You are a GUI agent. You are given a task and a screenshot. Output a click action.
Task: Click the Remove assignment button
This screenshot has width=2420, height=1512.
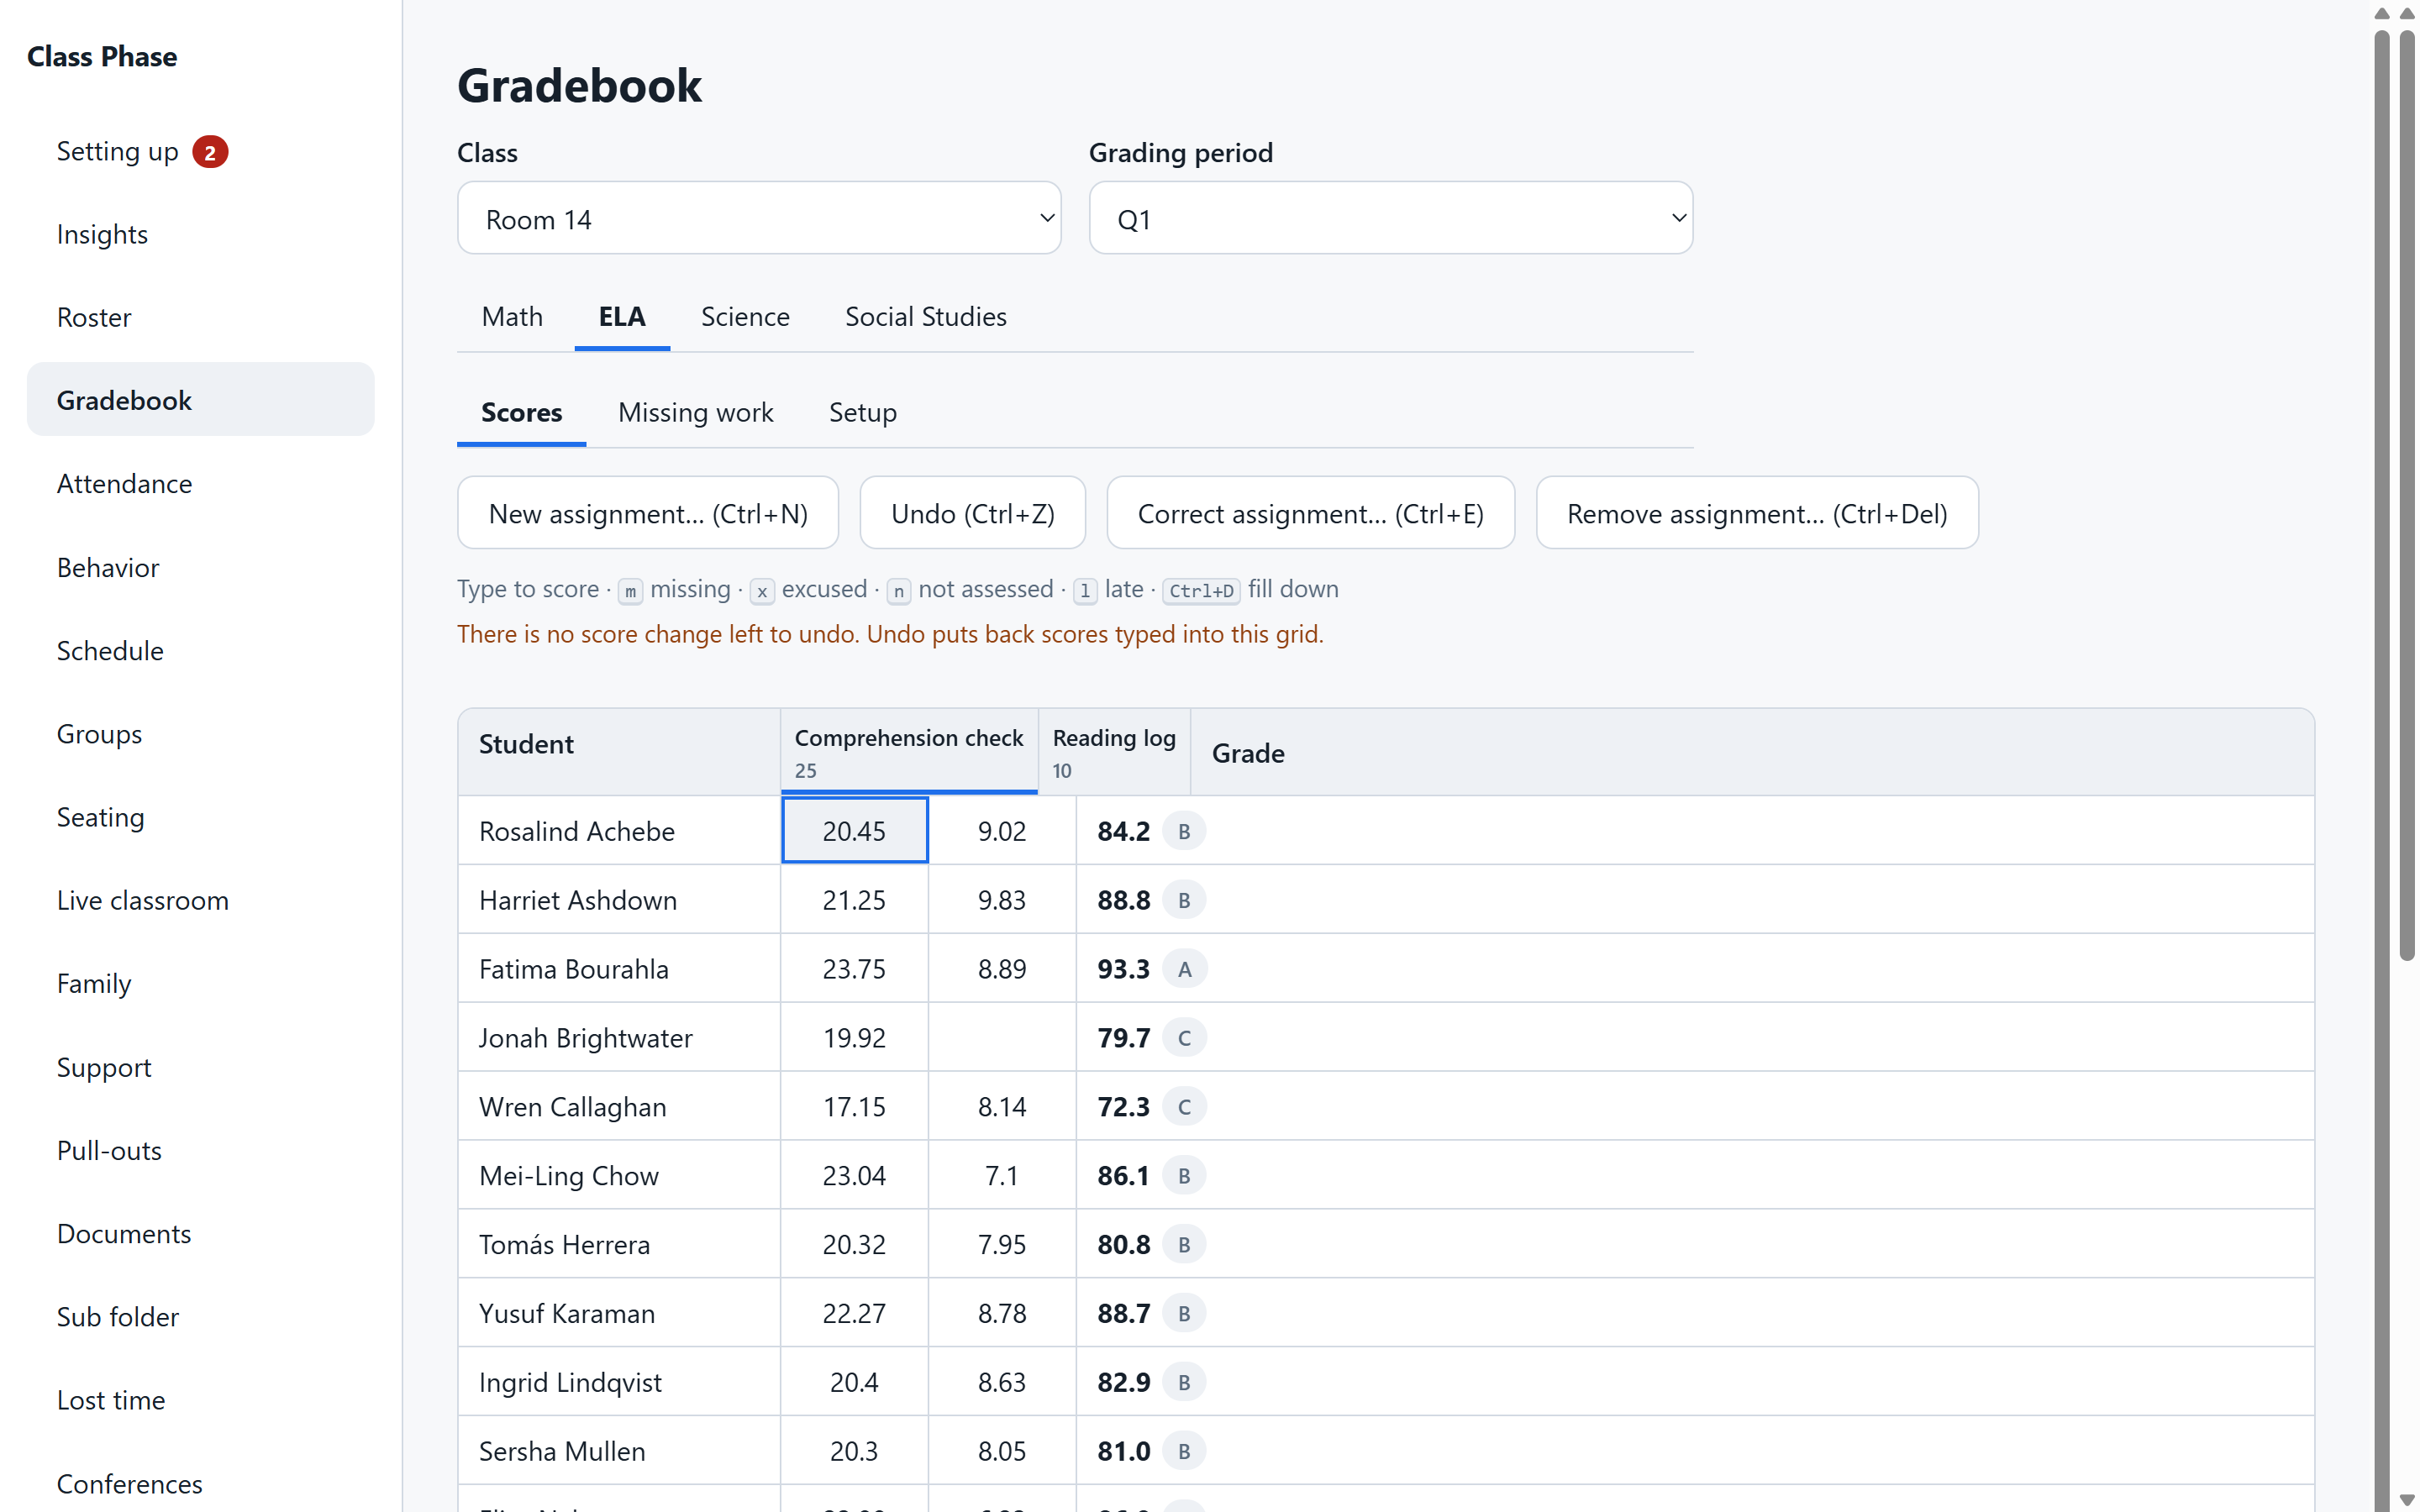1756,513
